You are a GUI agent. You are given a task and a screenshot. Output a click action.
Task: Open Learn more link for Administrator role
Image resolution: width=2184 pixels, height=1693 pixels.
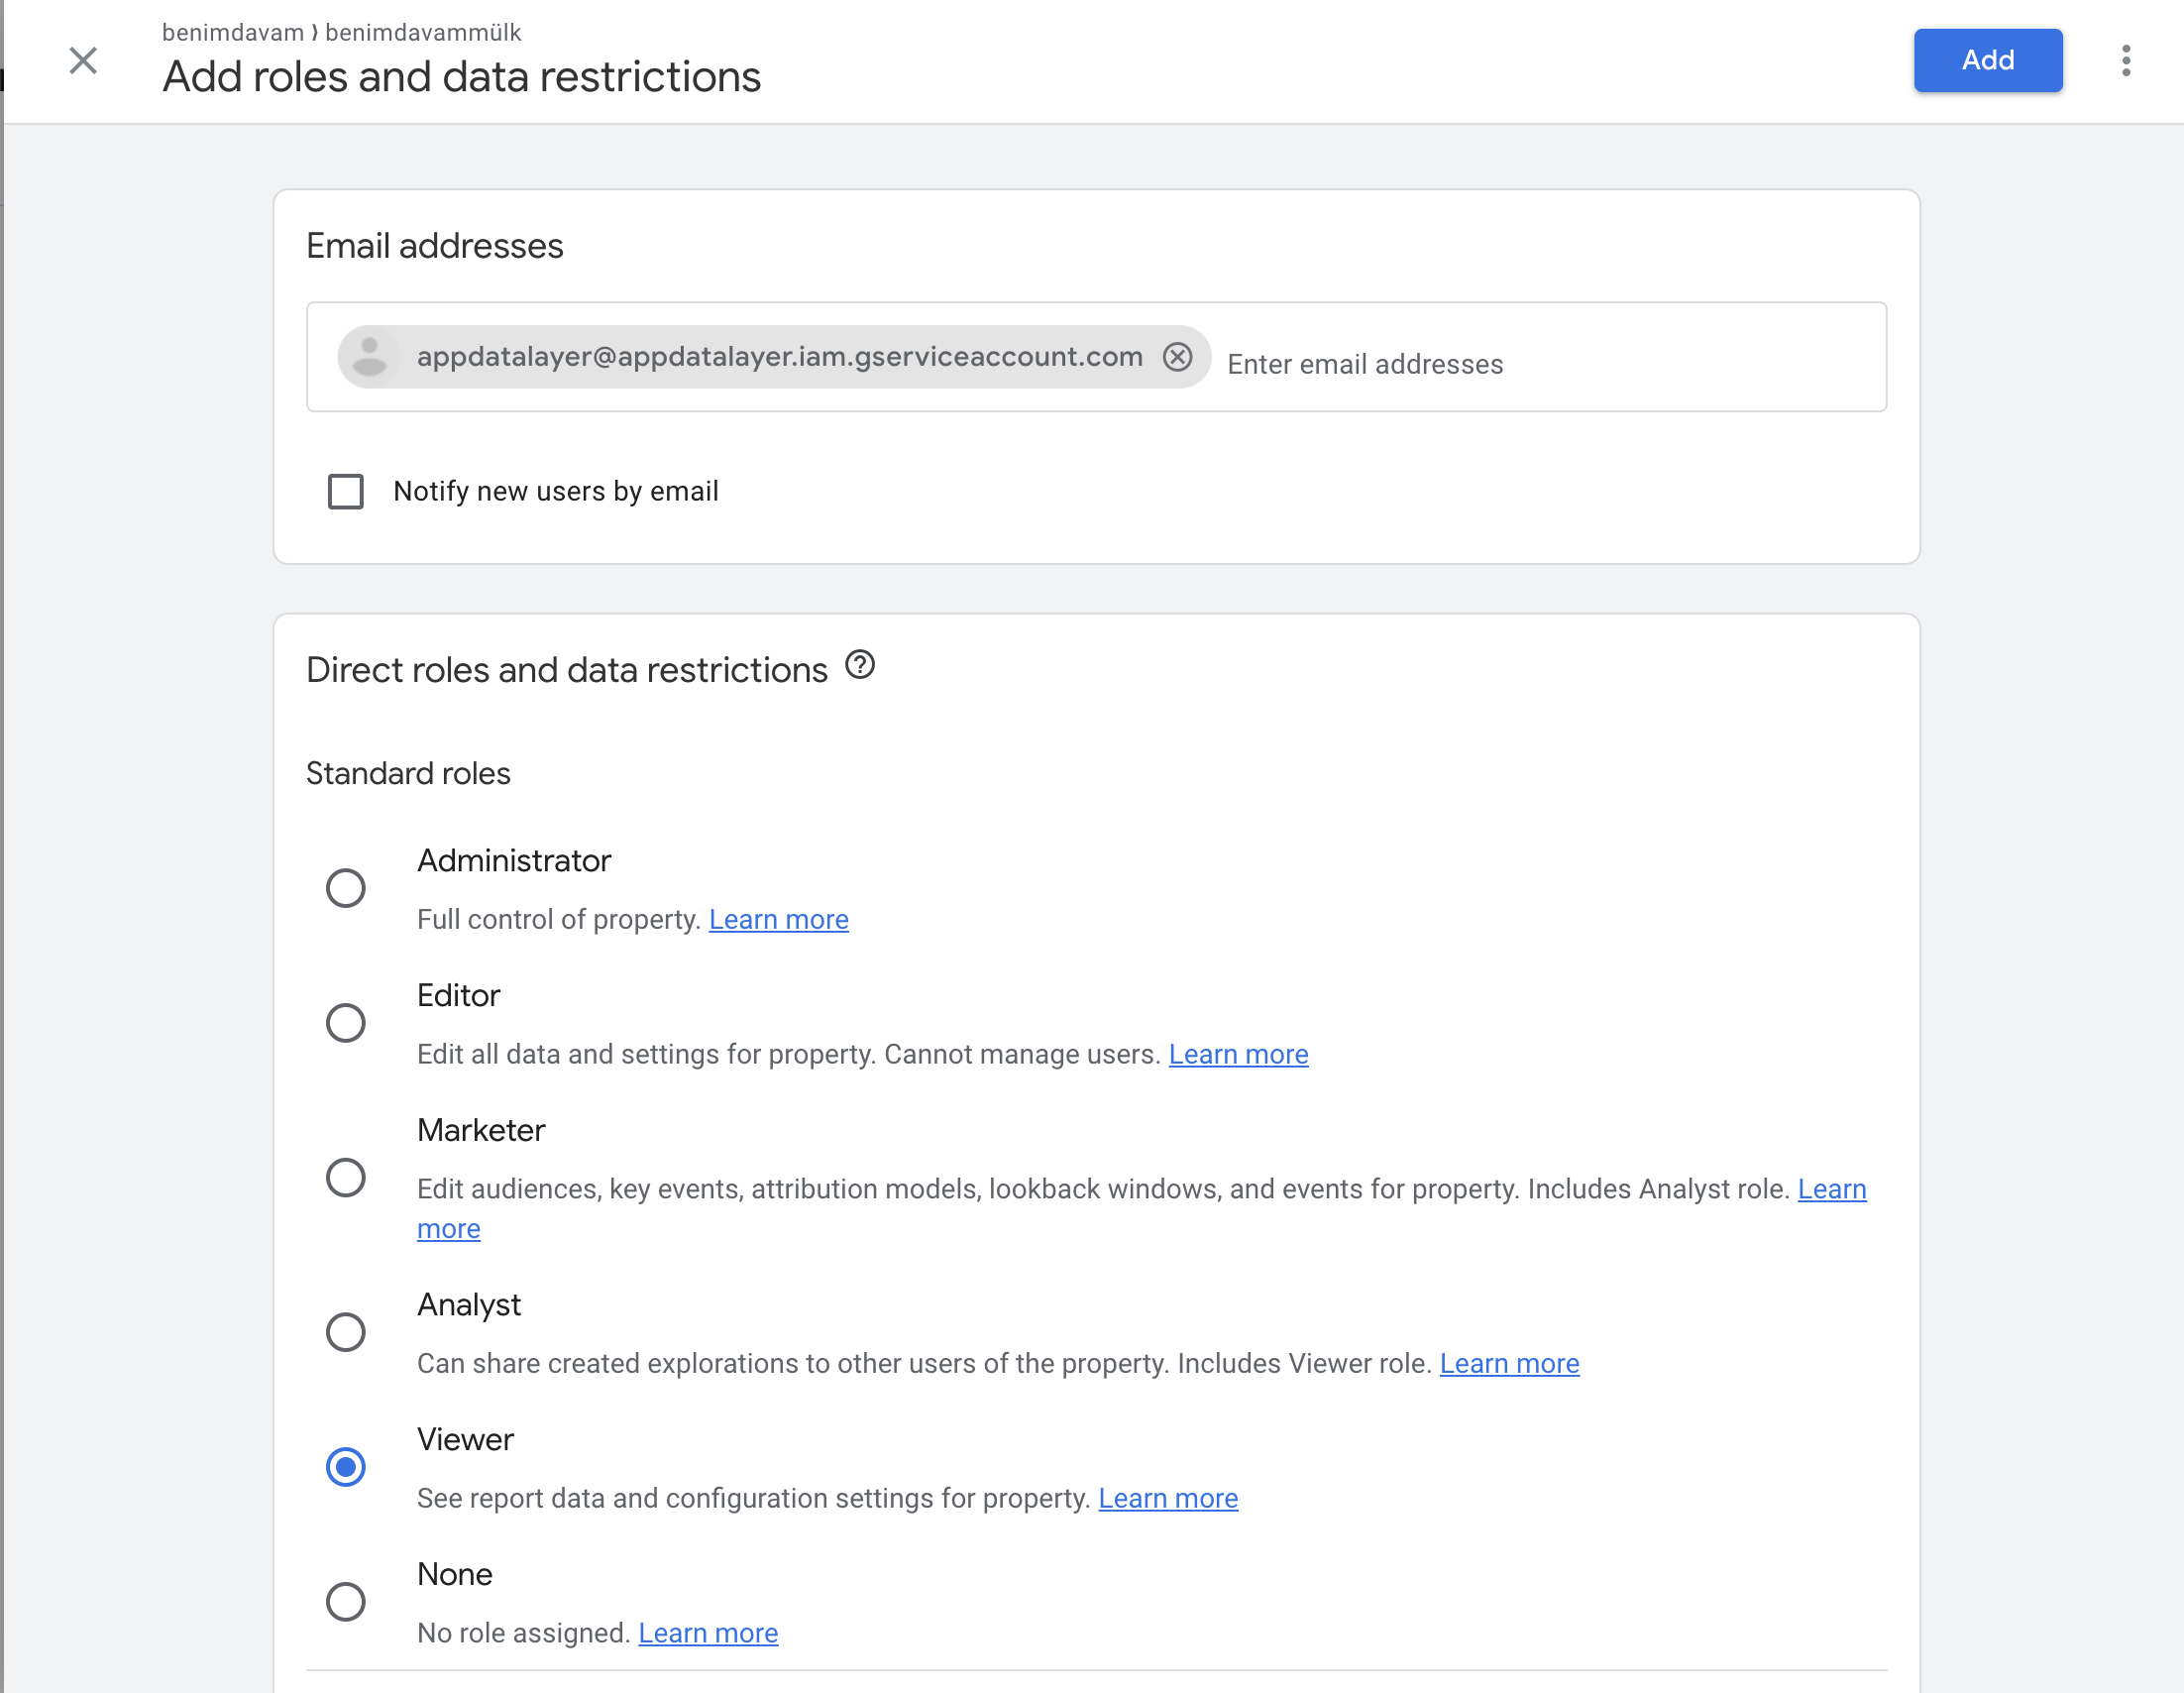tap(778, 919)
